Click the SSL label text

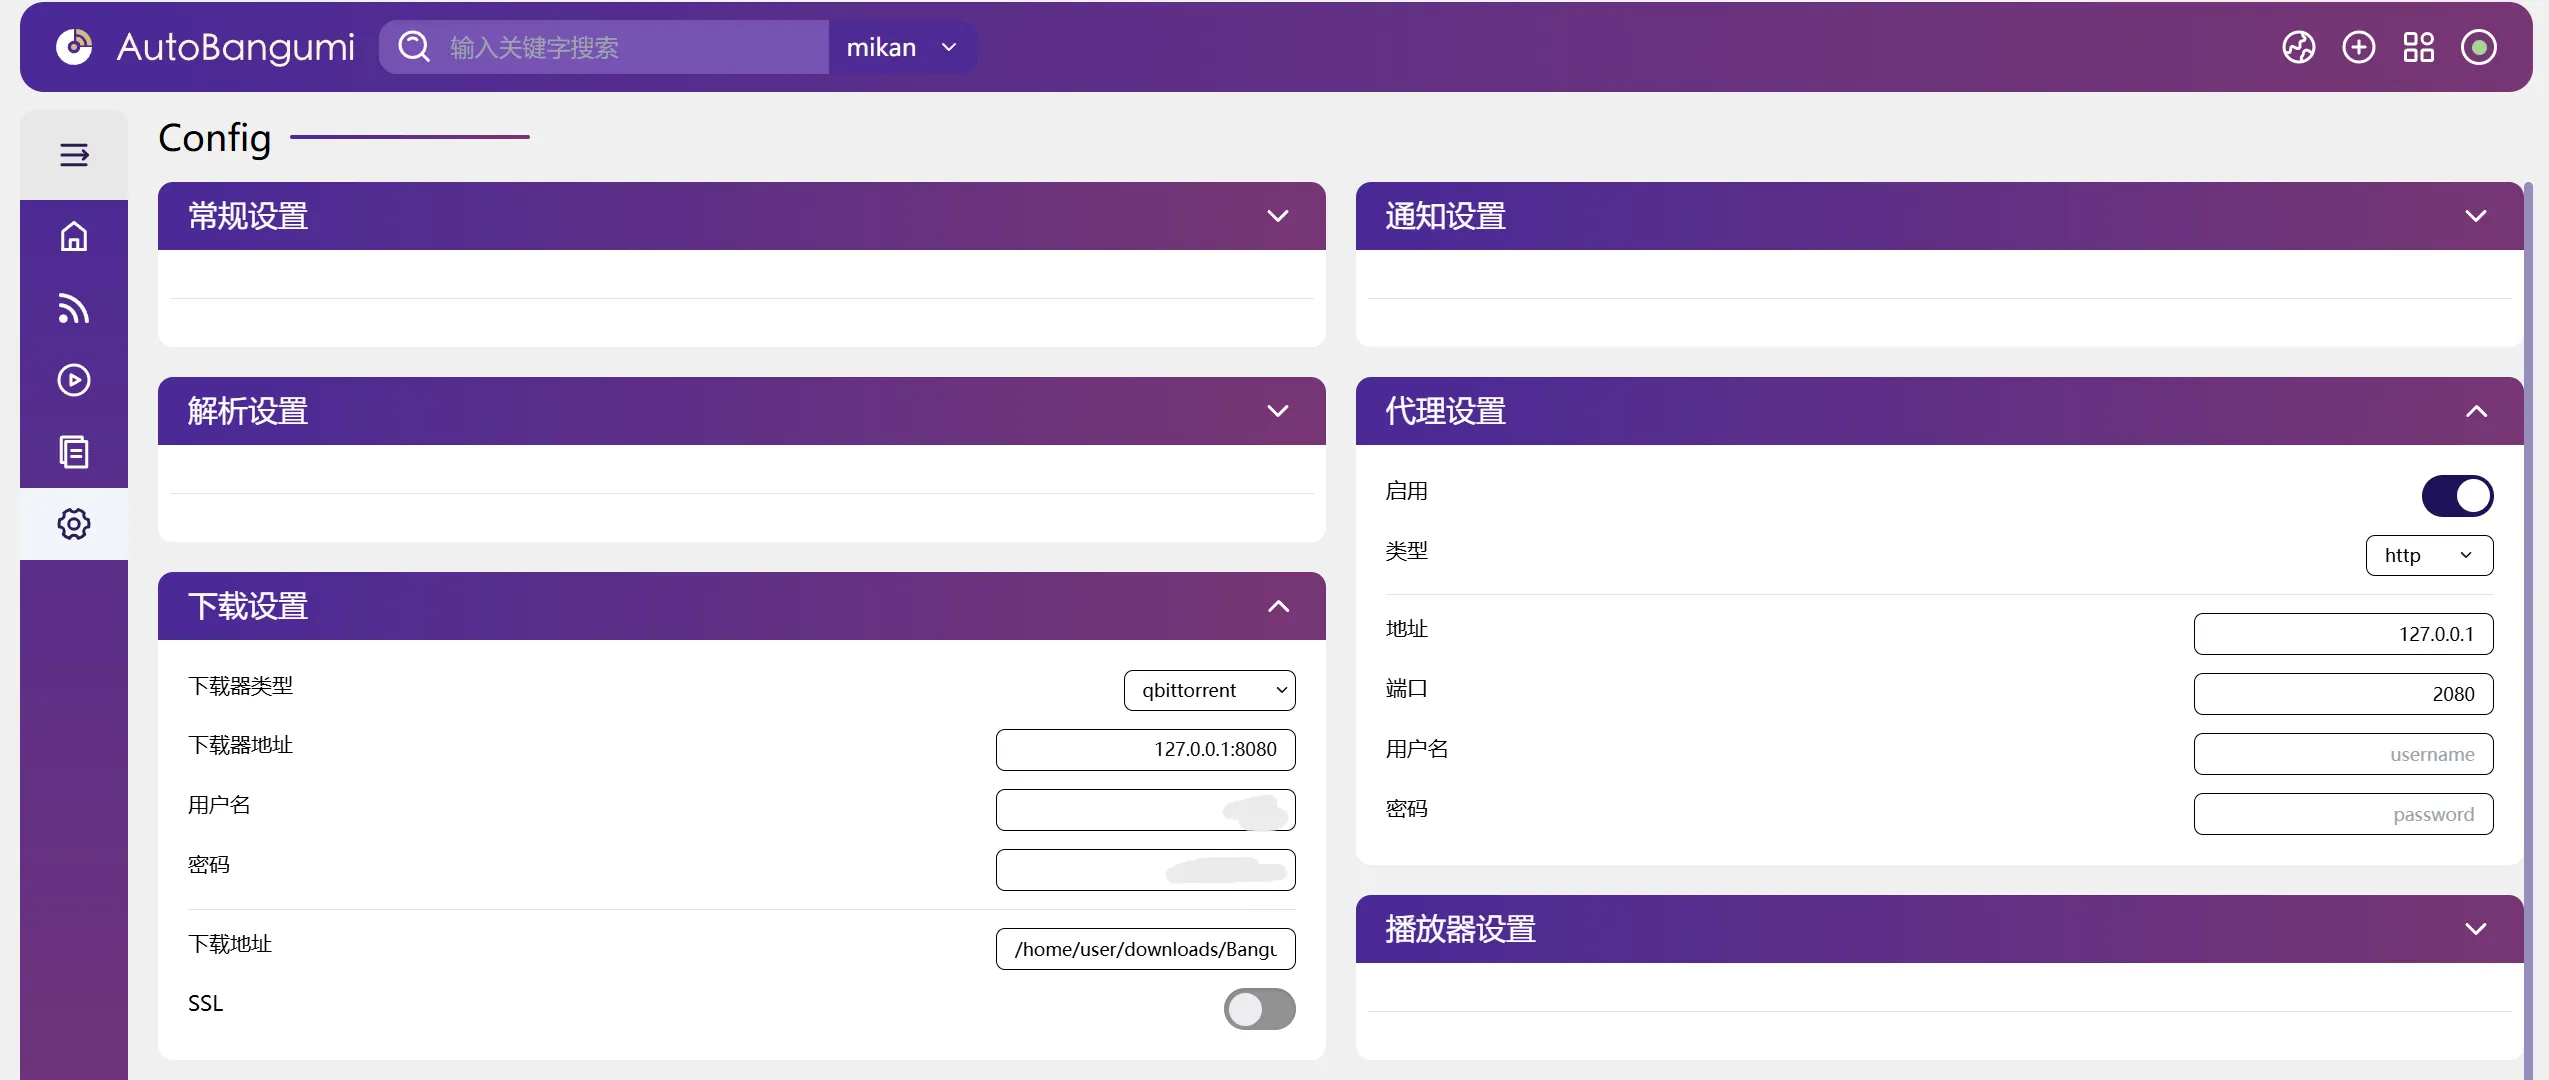coord(206,1003)
